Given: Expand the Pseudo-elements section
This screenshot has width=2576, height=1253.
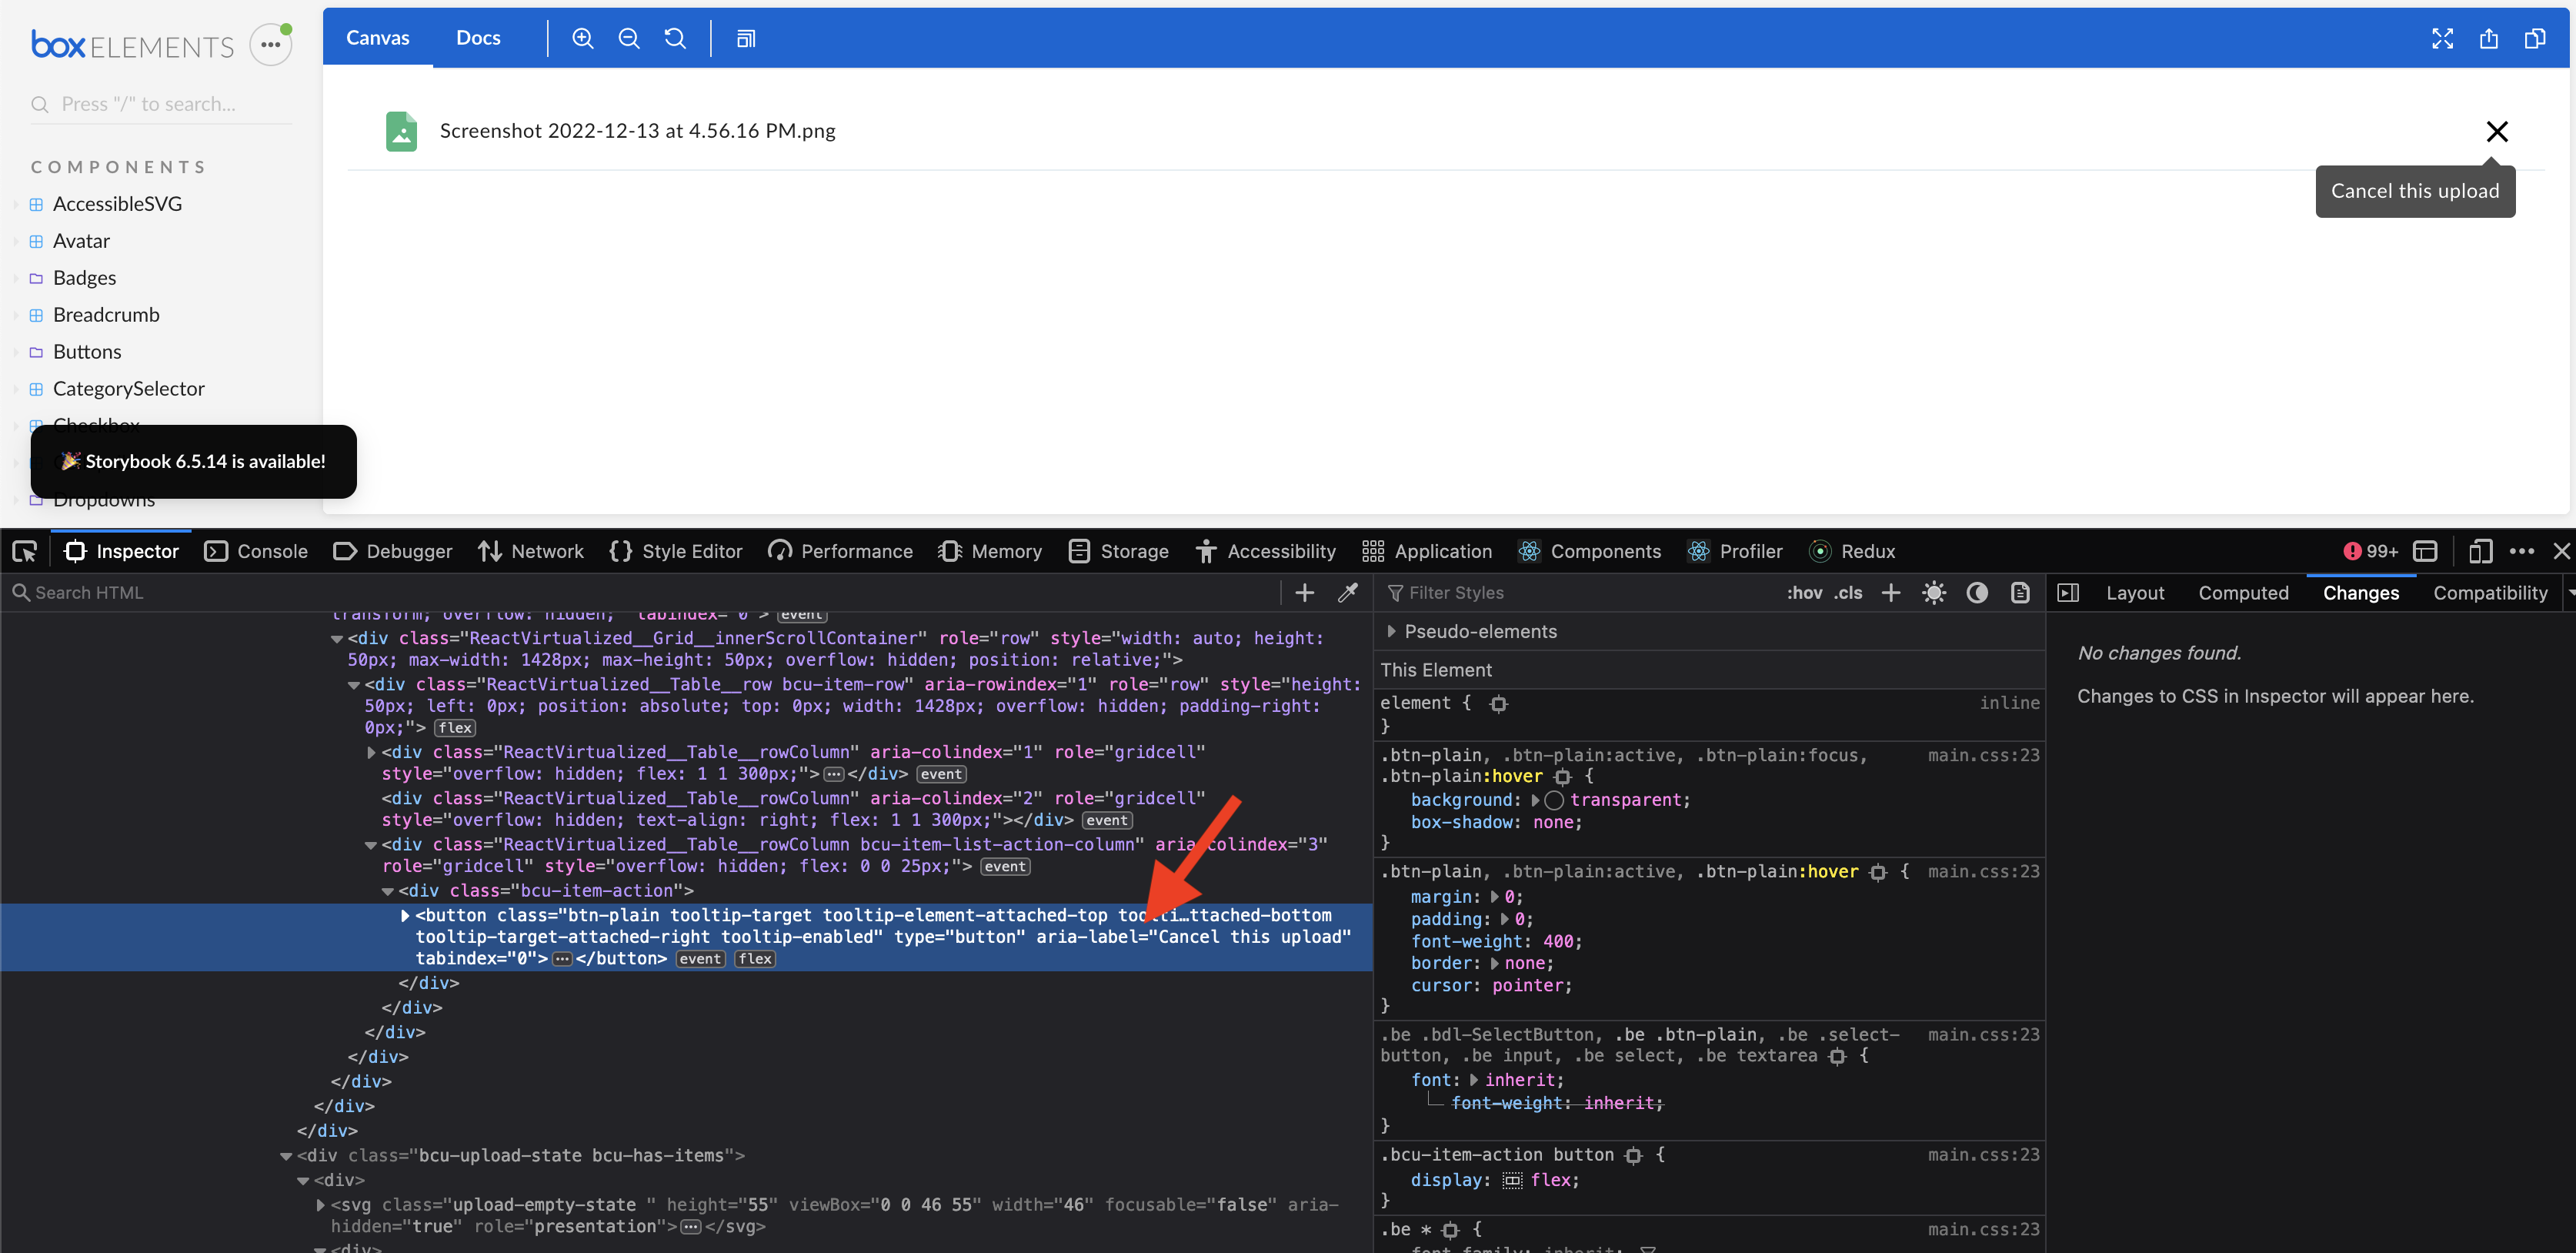Looking at the screenshot, I should click(1390, 631).
